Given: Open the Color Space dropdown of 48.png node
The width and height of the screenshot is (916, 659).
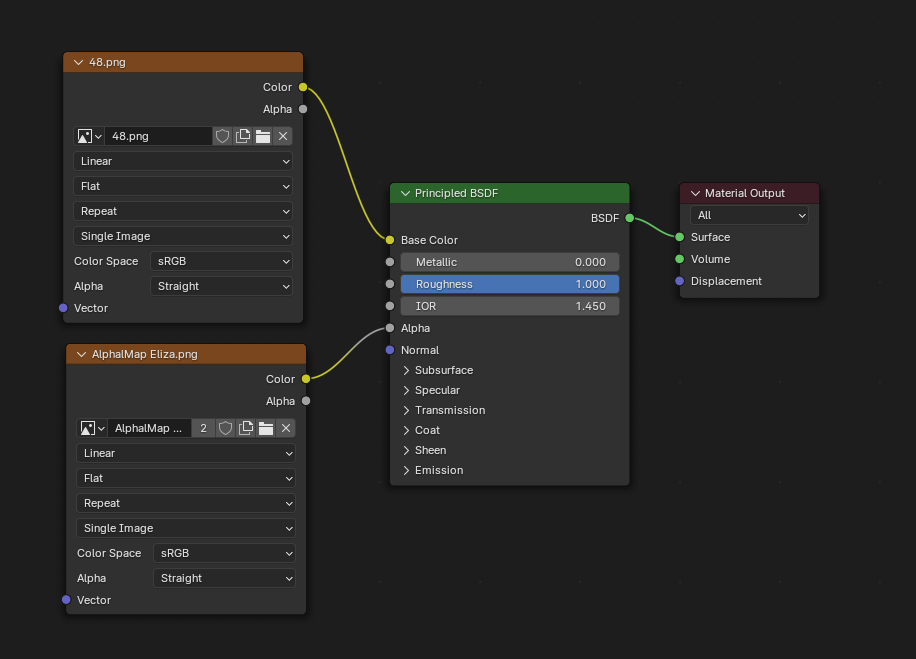Looking at the screenshot, I should click(221, 261).
